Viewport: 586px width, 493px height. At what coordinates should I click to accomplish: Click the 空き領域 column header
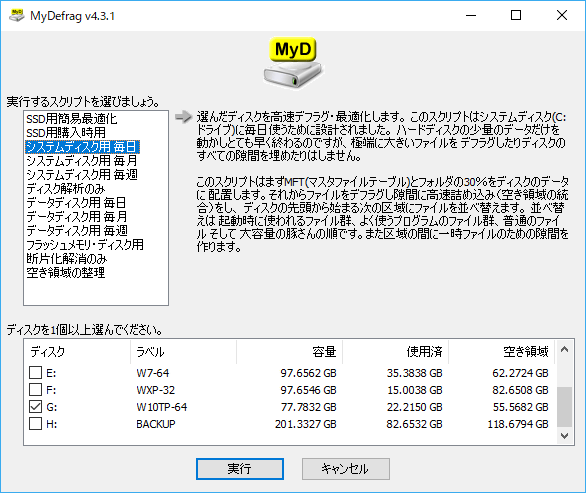(502, 352)
